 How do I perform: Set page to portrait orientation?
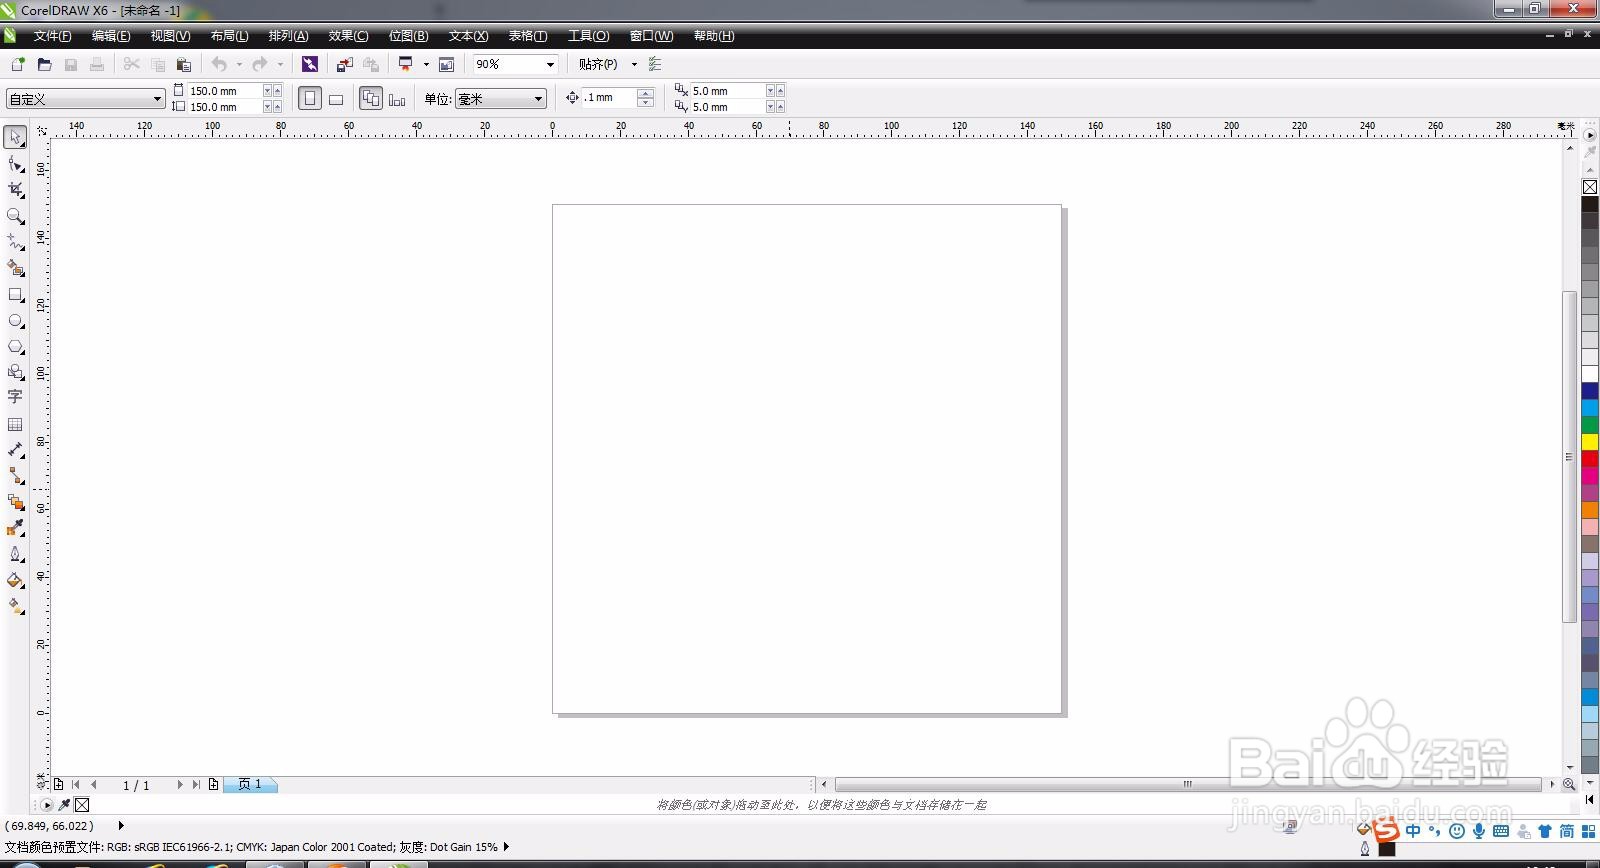click(310, 99)
